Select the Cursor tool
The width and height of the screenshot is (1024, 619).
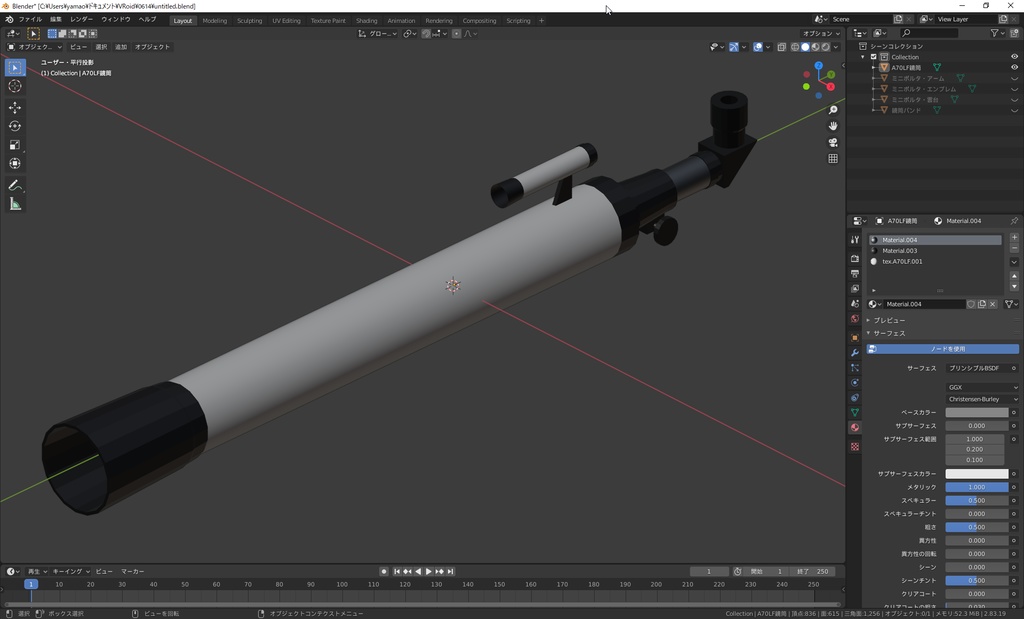point(15,86)
